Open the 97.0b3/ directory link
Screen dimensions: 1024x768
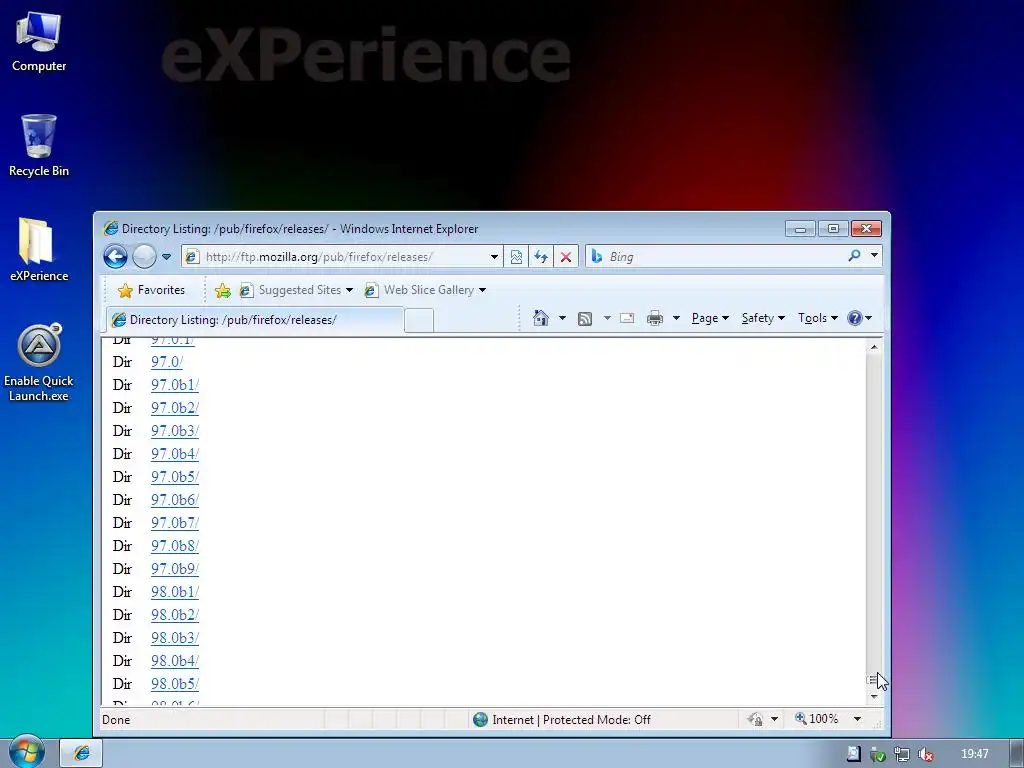tap(174, 431)
